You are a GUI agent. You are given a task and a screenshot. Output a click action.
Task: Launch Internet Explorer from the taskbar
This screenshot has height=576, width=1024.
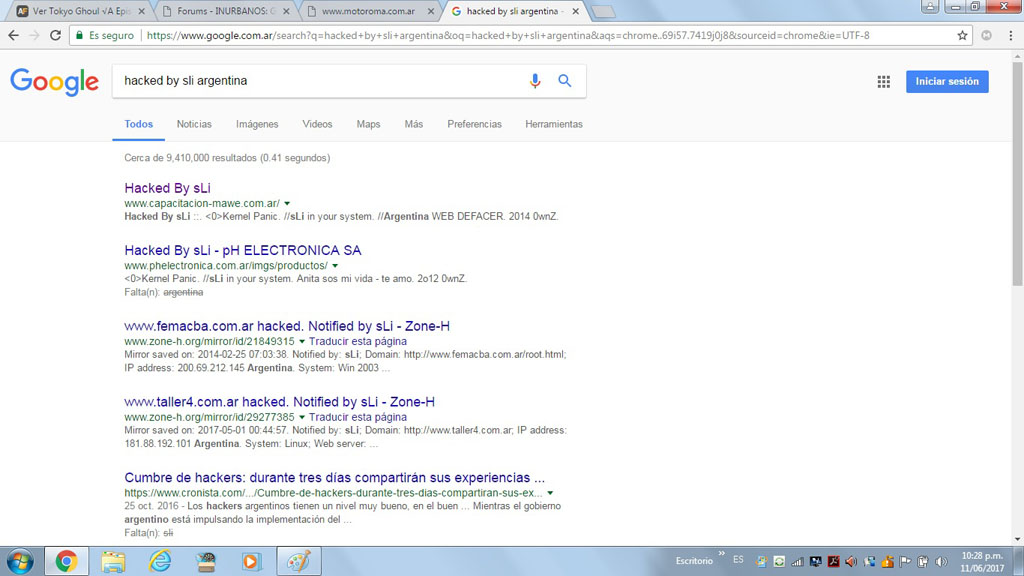[160, 561]
